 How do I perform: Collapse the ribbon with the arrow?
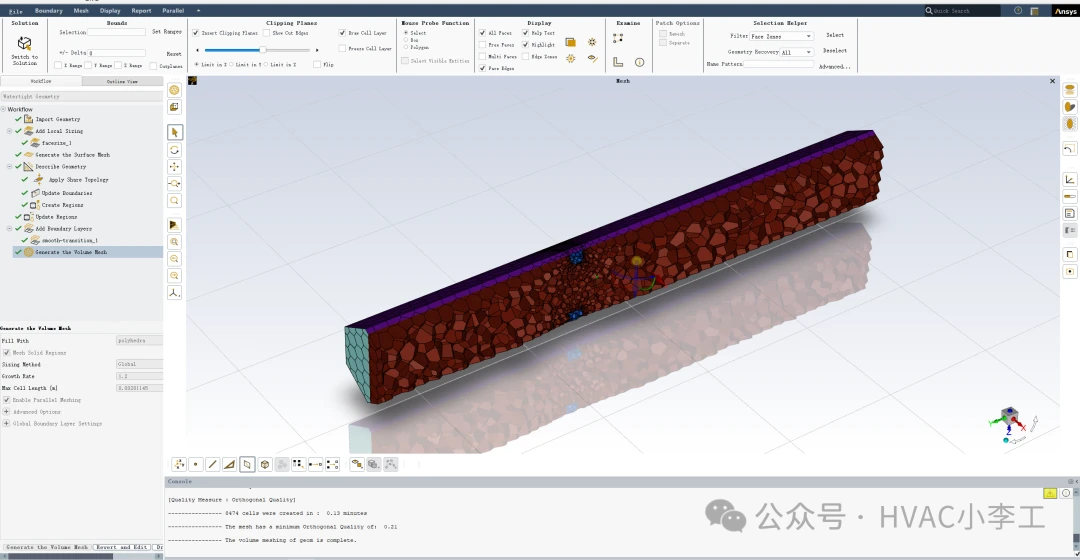click(x=198, y=10)
